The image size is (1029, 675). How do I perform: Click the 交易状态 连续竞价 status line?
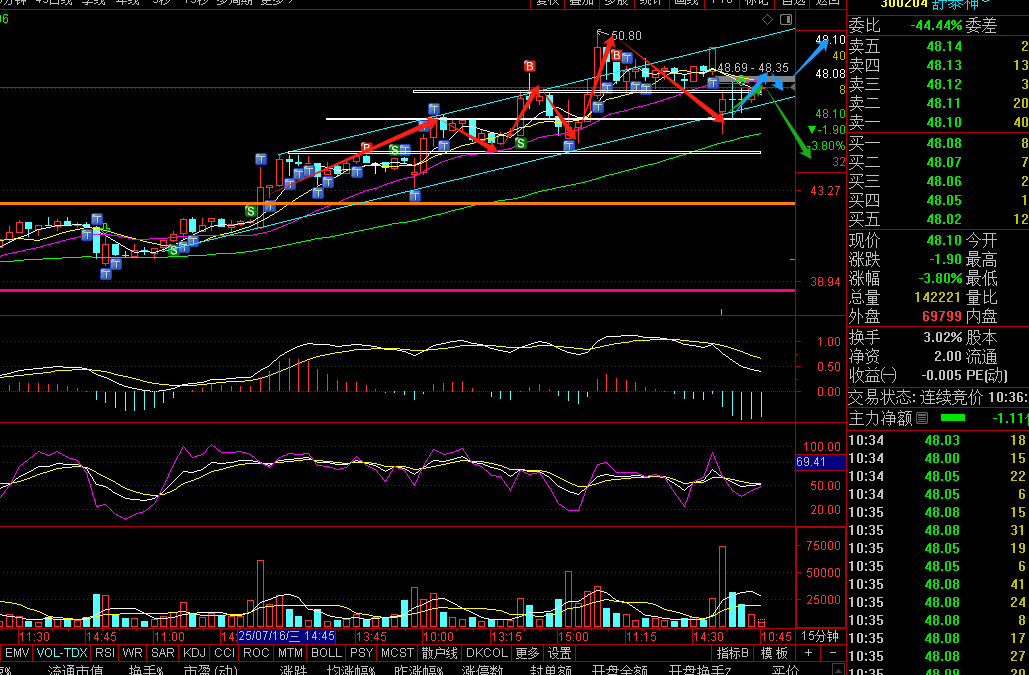click(938, 398)
